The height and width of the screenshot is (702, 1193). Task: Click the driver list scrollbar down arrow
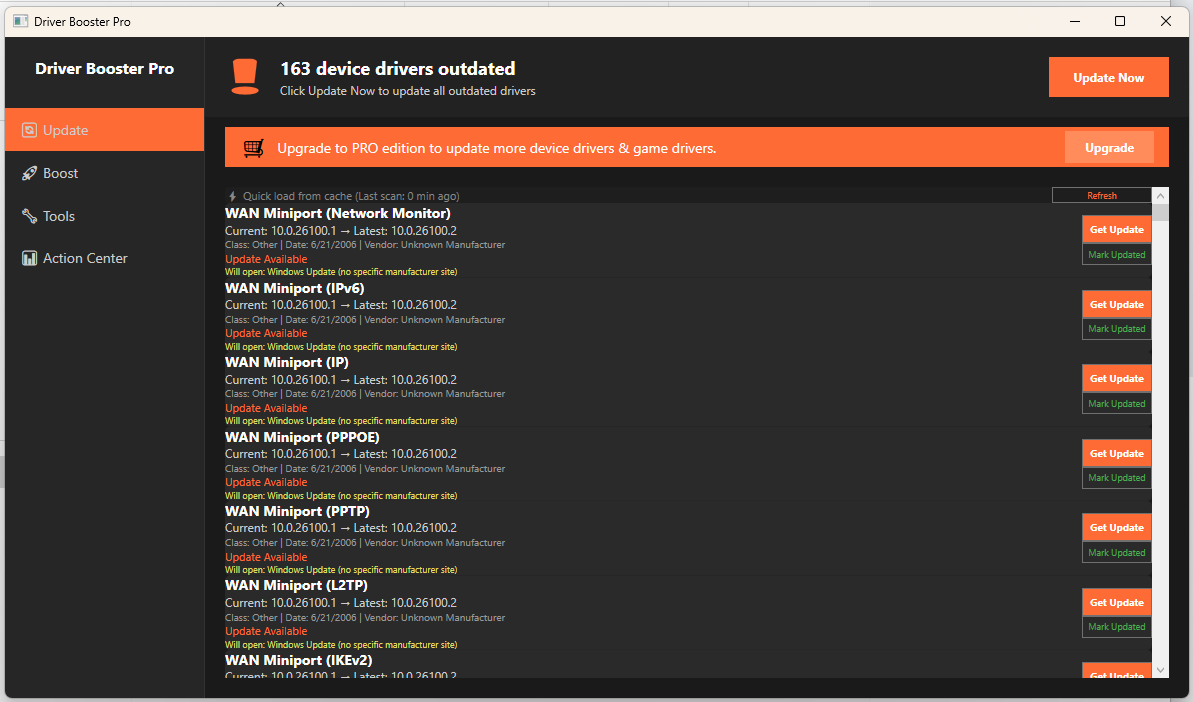point(1160,670)
